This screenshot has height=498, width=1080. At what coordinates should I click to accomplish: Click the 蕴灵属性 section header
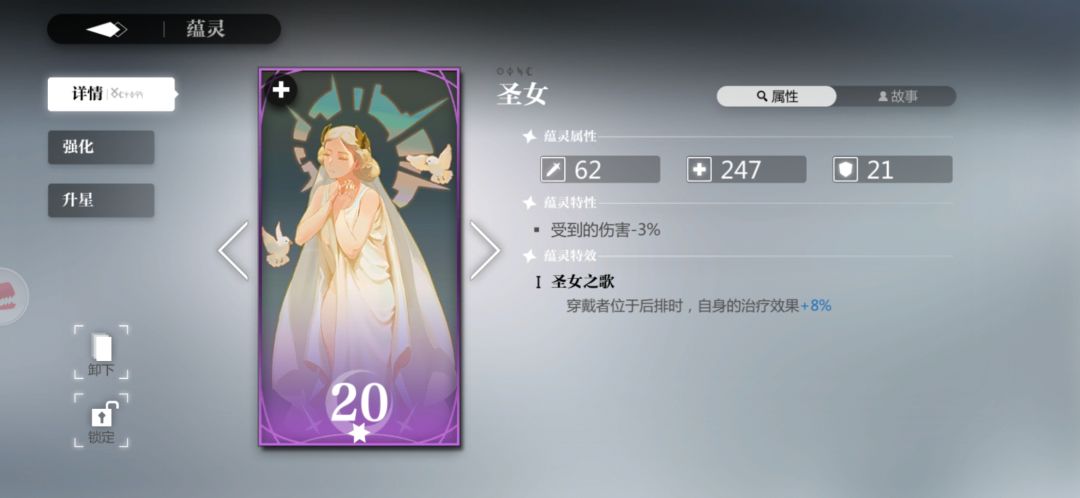click(570, 136)
